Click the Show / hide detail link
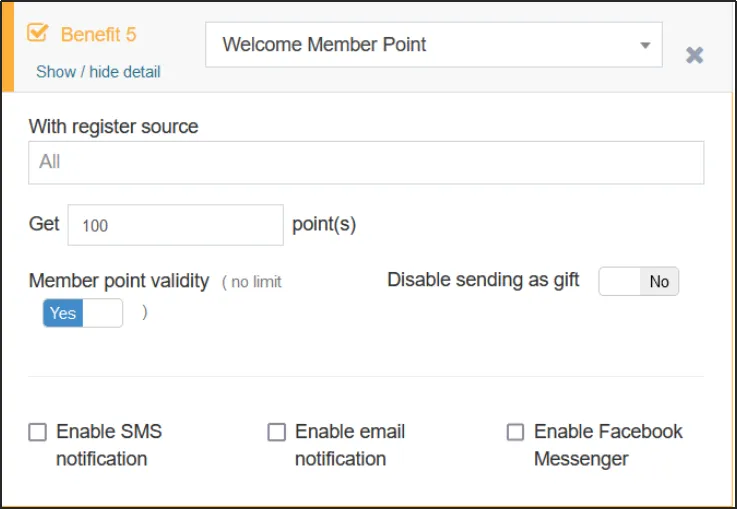737x509 pixels. (x=98, y=72)
